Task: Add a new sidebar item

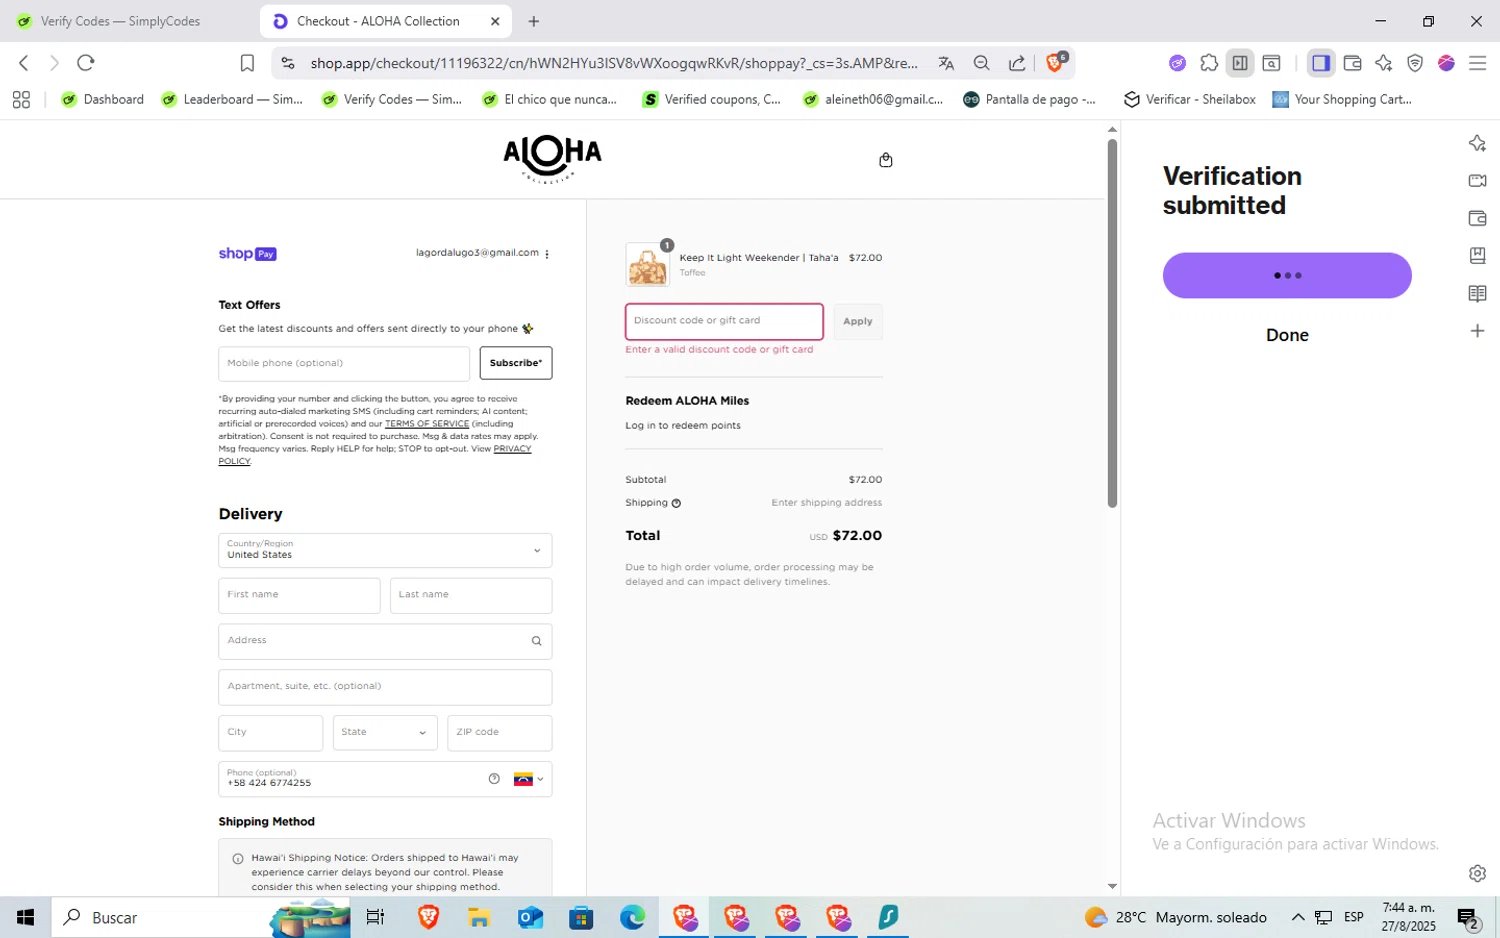Action: [x=1477, y=331]
